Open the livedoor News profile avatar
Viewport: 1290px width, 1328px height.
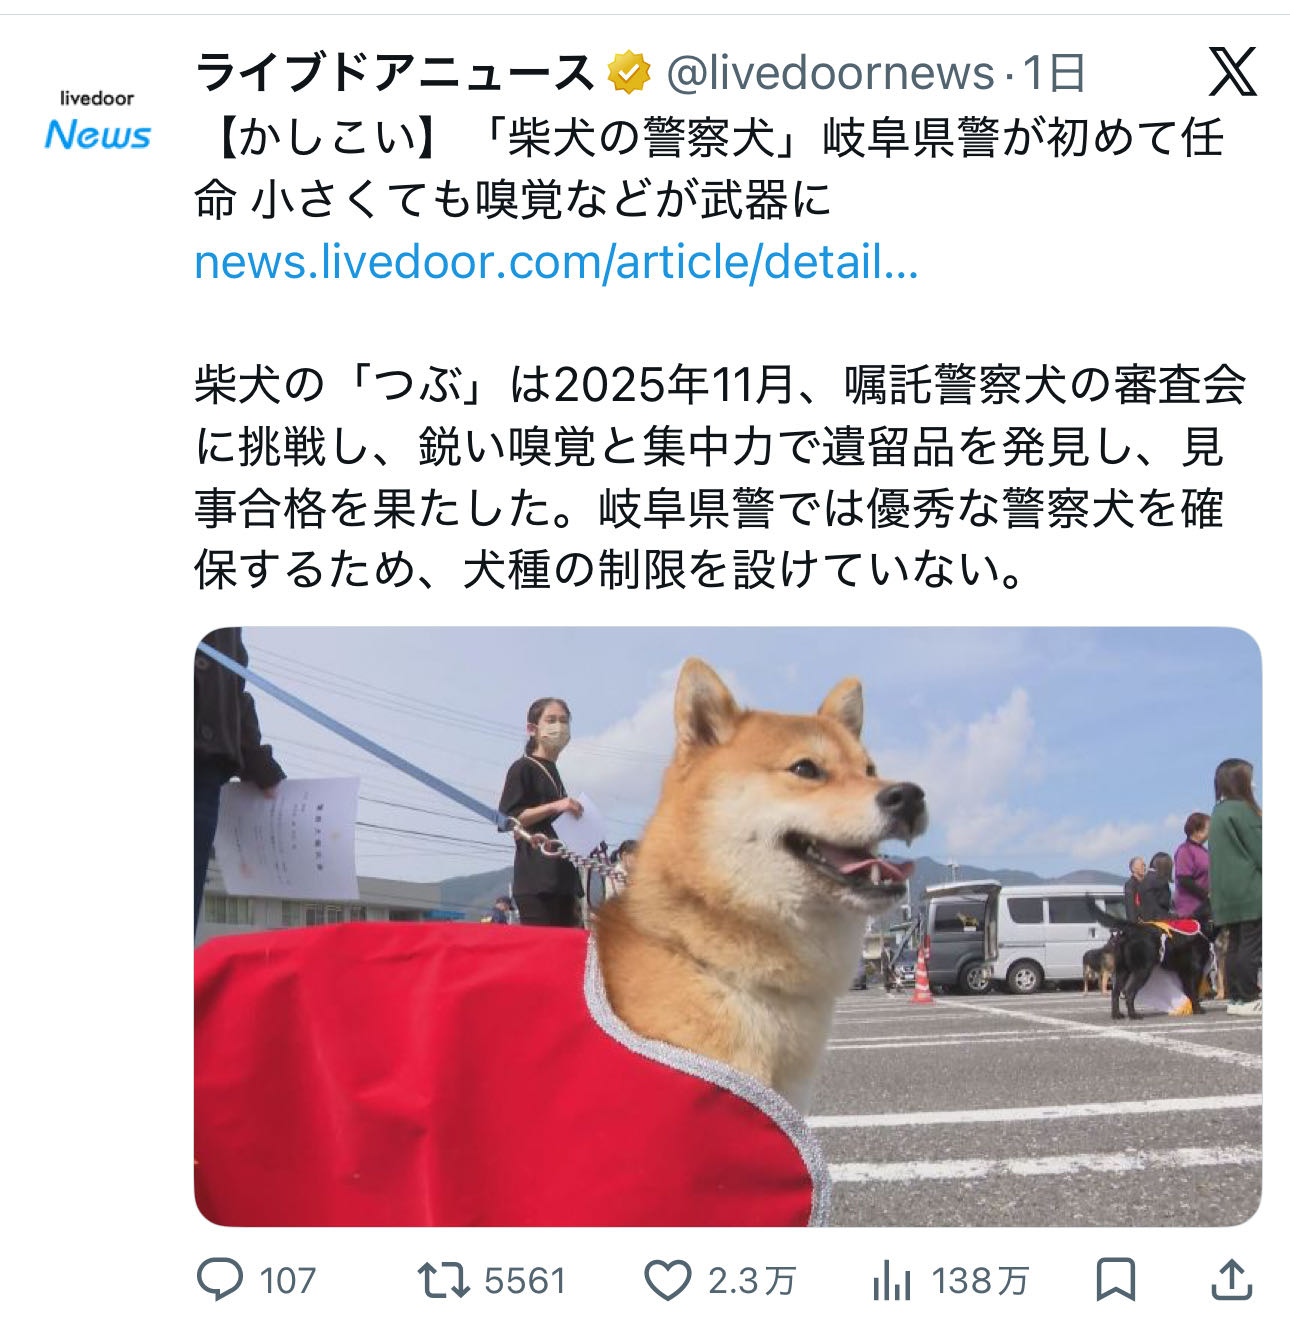[x=97, y=120]
